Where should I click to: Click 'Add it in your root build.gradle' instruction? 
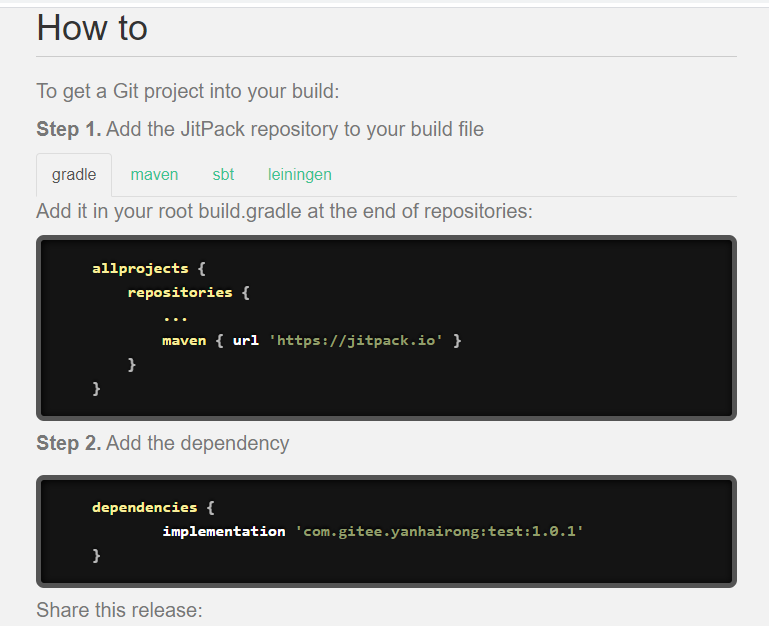click(284, 212)
